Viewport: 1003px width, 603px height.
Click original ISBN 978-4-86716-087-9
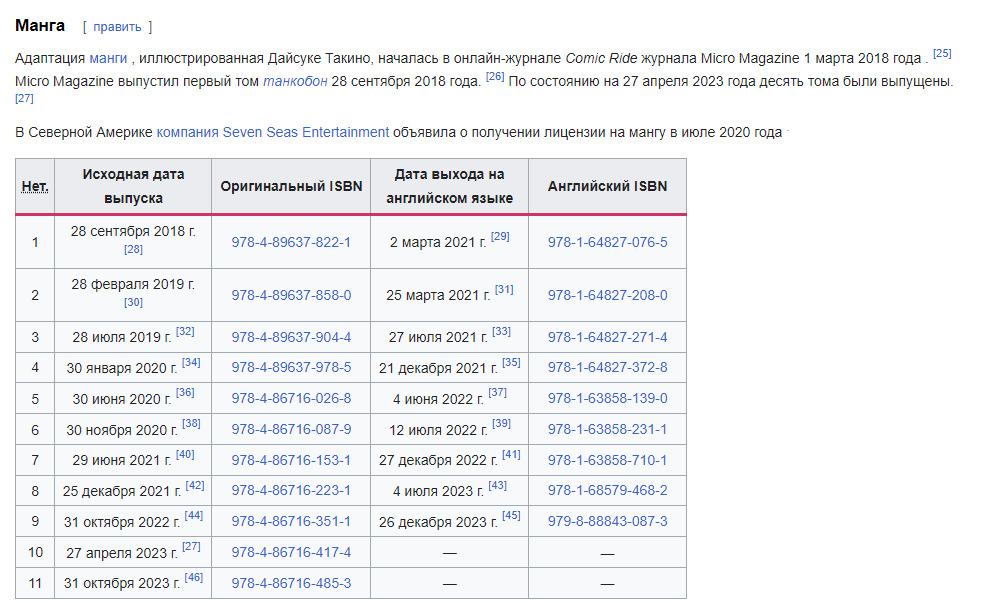click(x=291, y=429)
